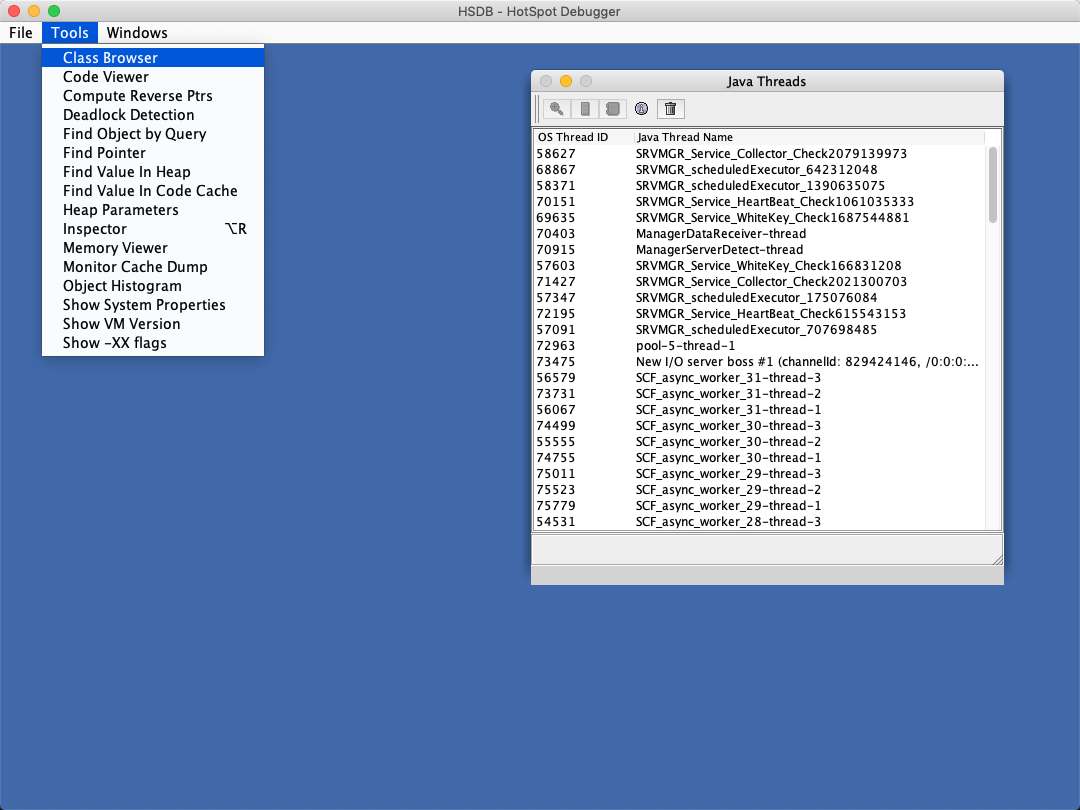Select SCF_async_worker_31-thread-3 row
1080x810 pixels.
click(x=760, y=377)
